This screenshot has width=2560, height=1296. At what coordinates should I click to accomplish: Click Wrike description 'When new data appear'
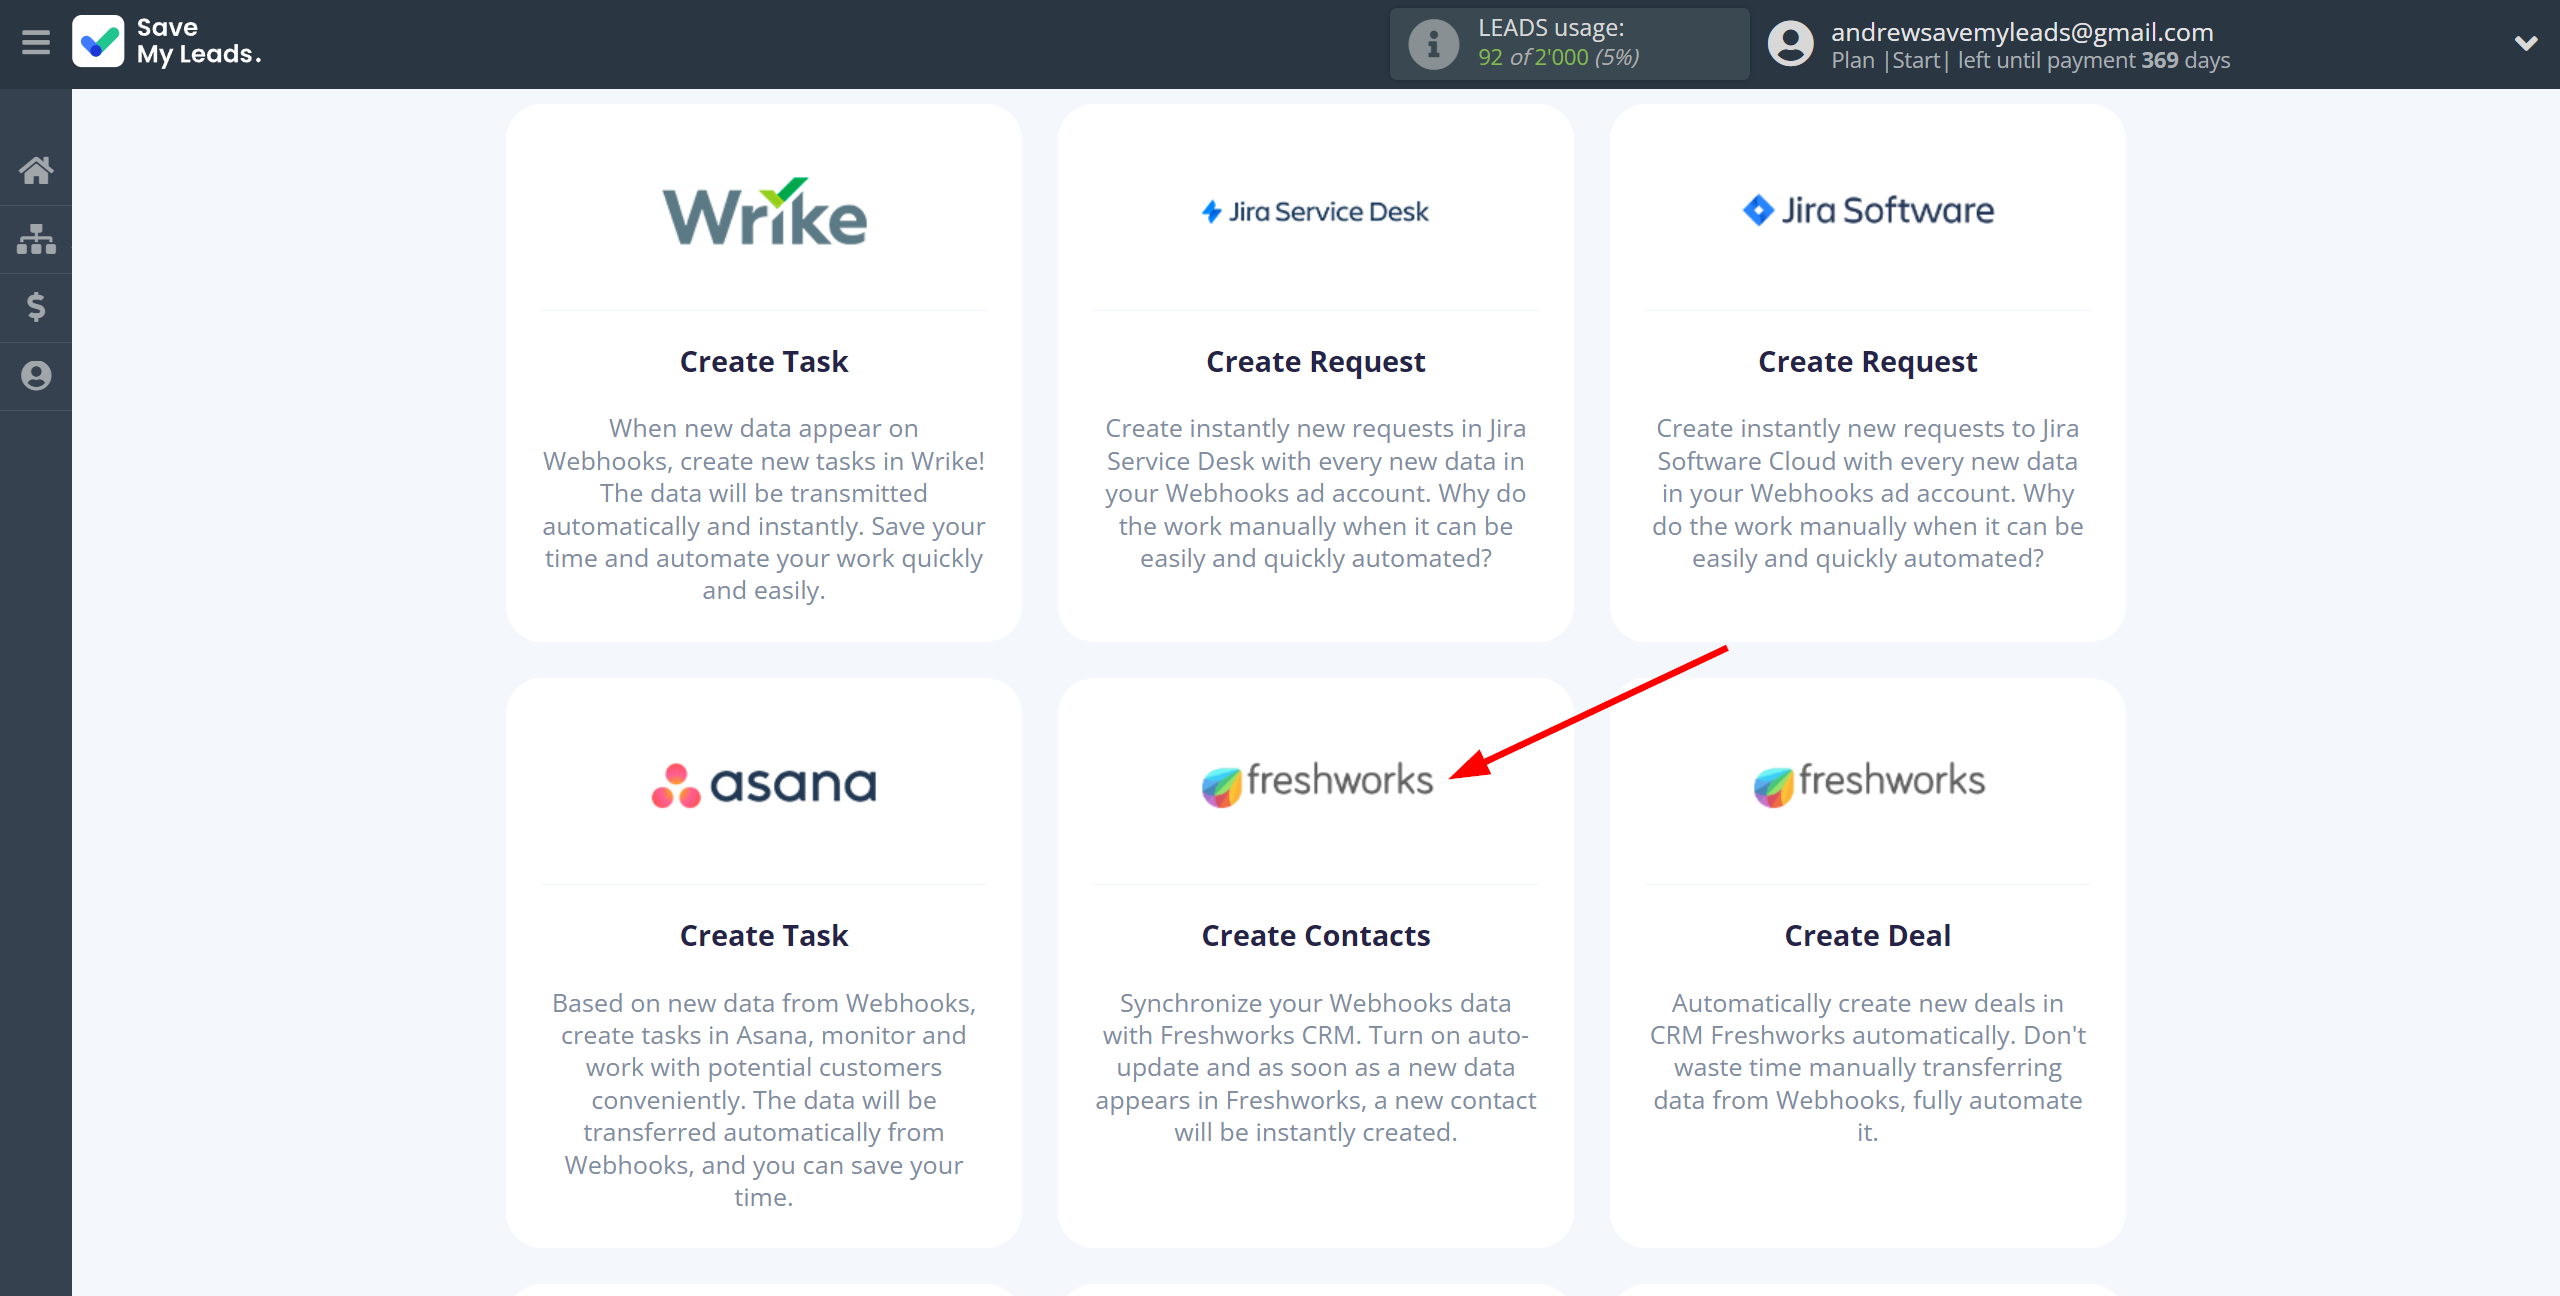point(764,509)
